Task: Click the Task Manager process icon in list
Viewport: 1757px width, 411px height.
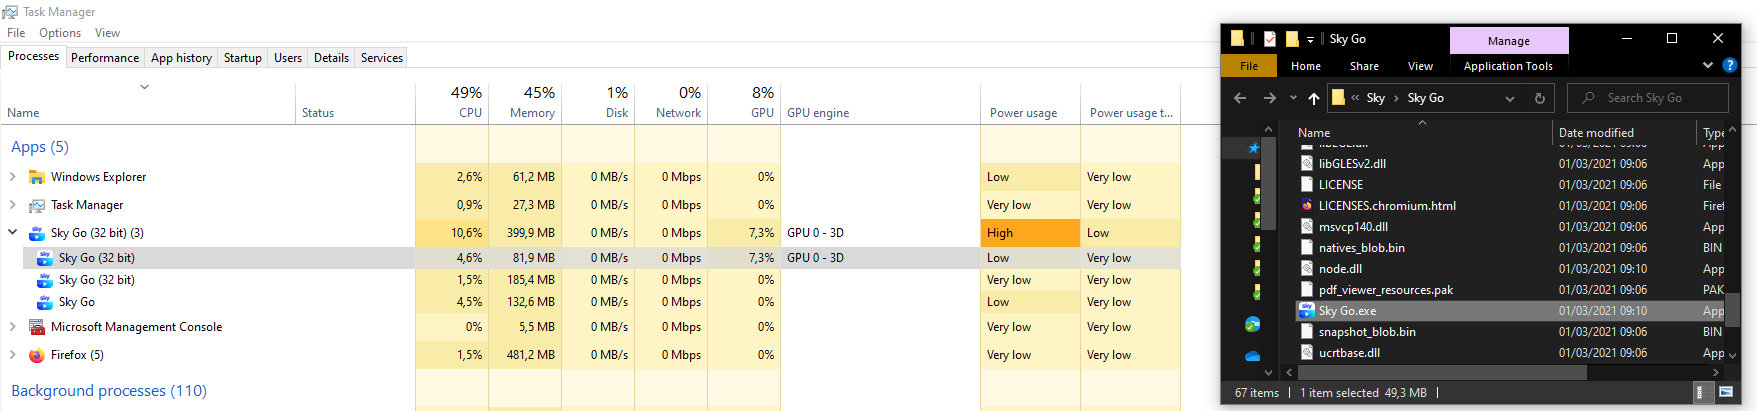Action: coord(37,205)
